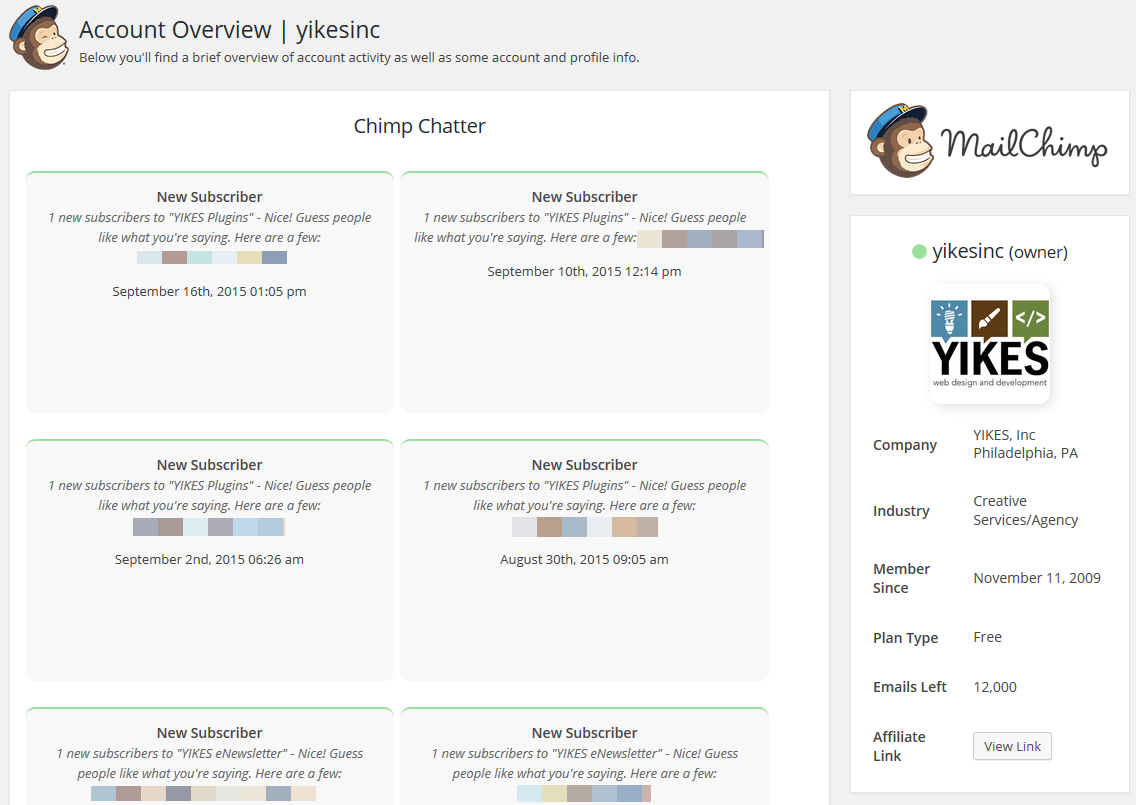Click the Company label
The width and height of the screenshot is (1136, 805).
tap(905, 445)
